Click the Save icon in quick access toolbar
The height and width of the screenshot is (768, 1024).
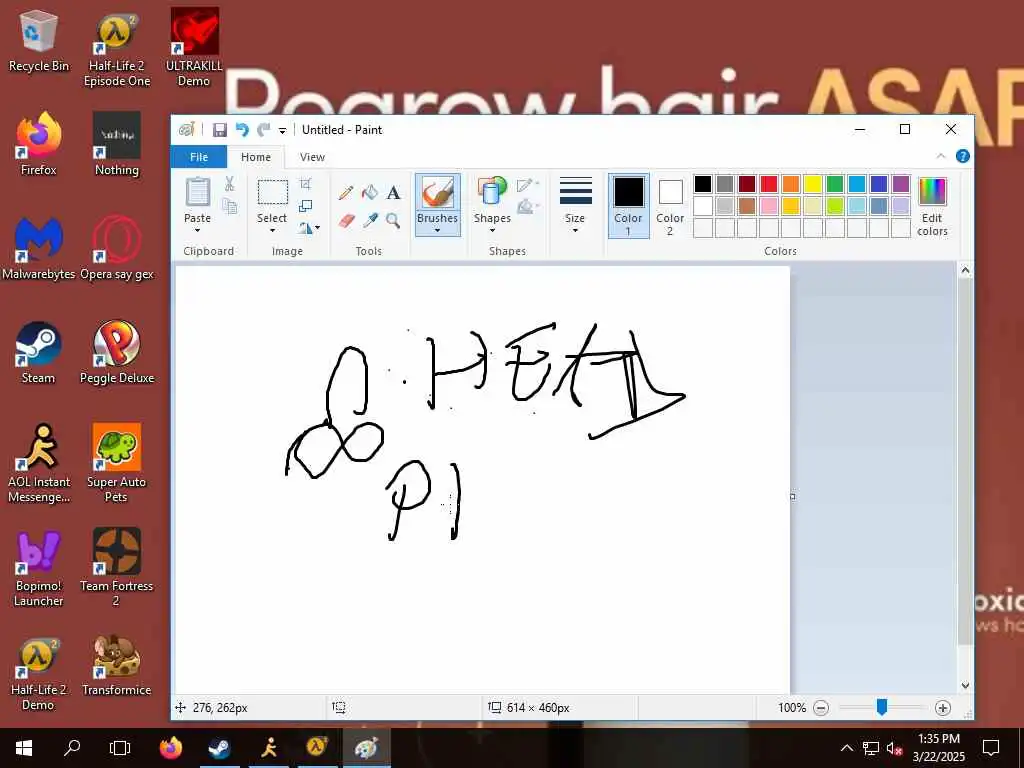click(x=219, y=130)
